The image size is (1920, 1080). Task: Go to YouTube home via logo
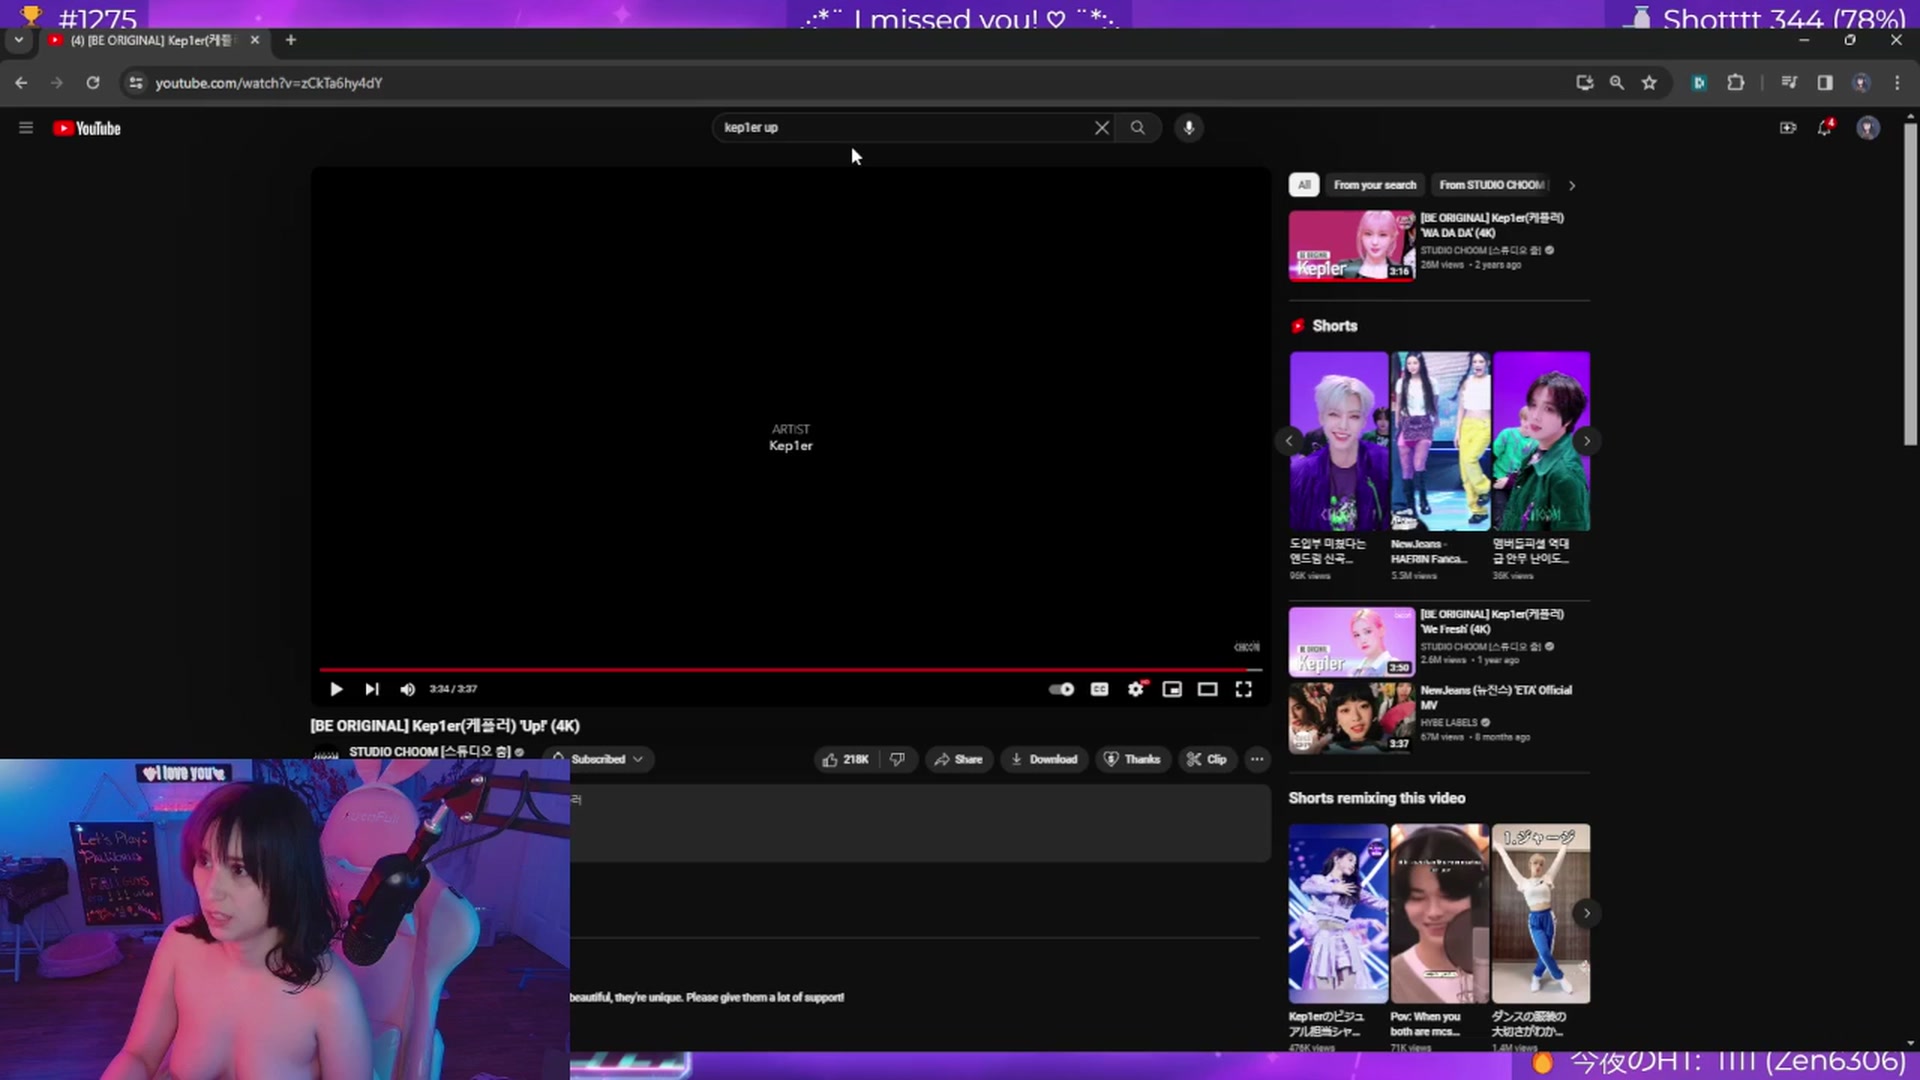pyautogui.click(x=87, y=128)
